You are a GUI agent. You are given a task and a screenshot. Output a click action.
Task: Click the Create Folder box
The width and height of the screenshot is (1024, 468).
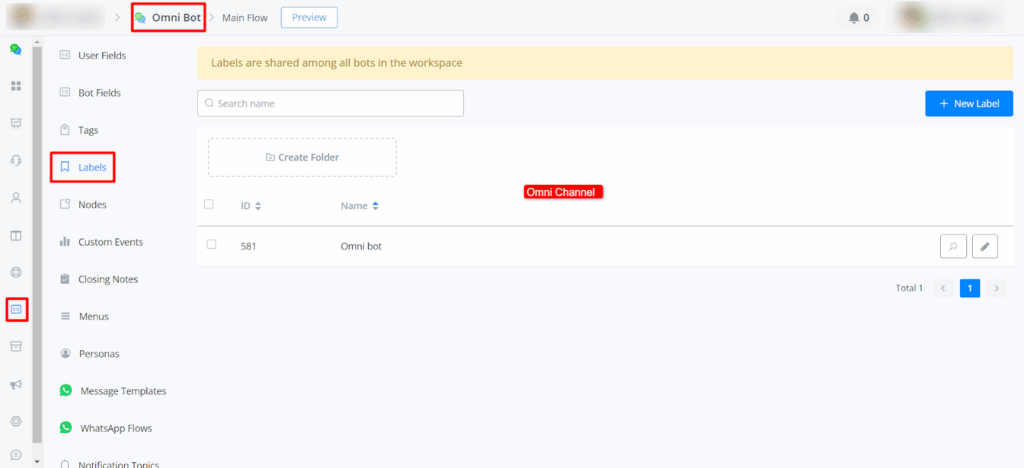pos(302,157)
